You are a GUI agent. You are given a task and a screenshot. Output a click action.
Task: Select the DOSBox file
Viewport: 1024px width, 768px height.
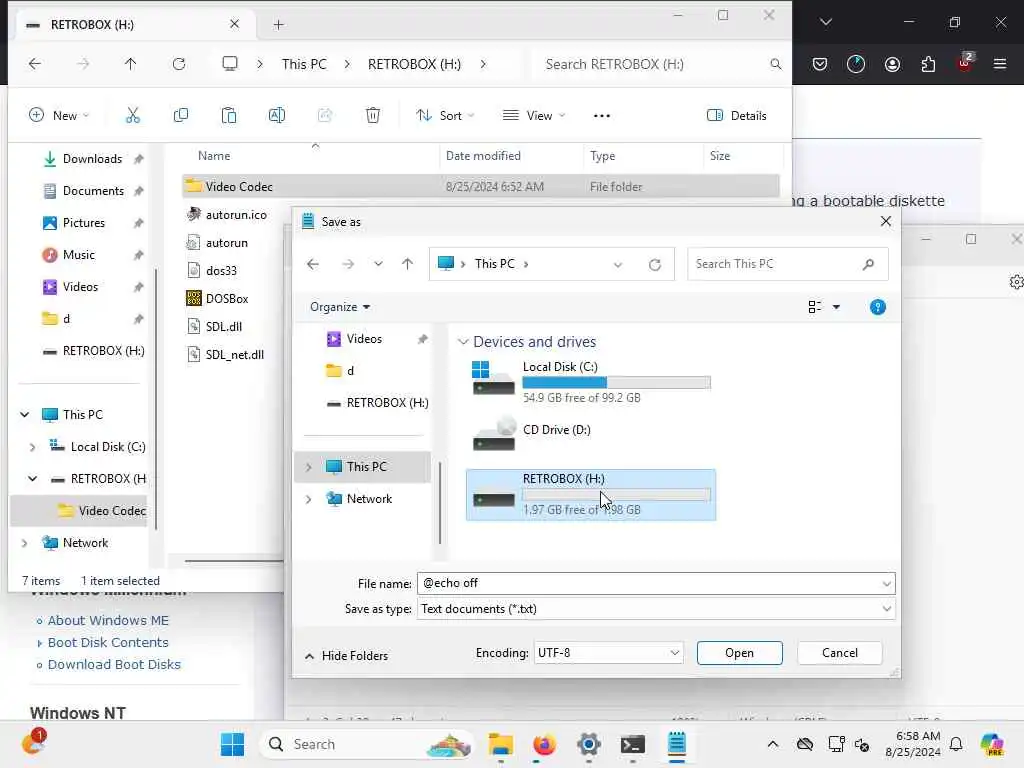(227, 299)
